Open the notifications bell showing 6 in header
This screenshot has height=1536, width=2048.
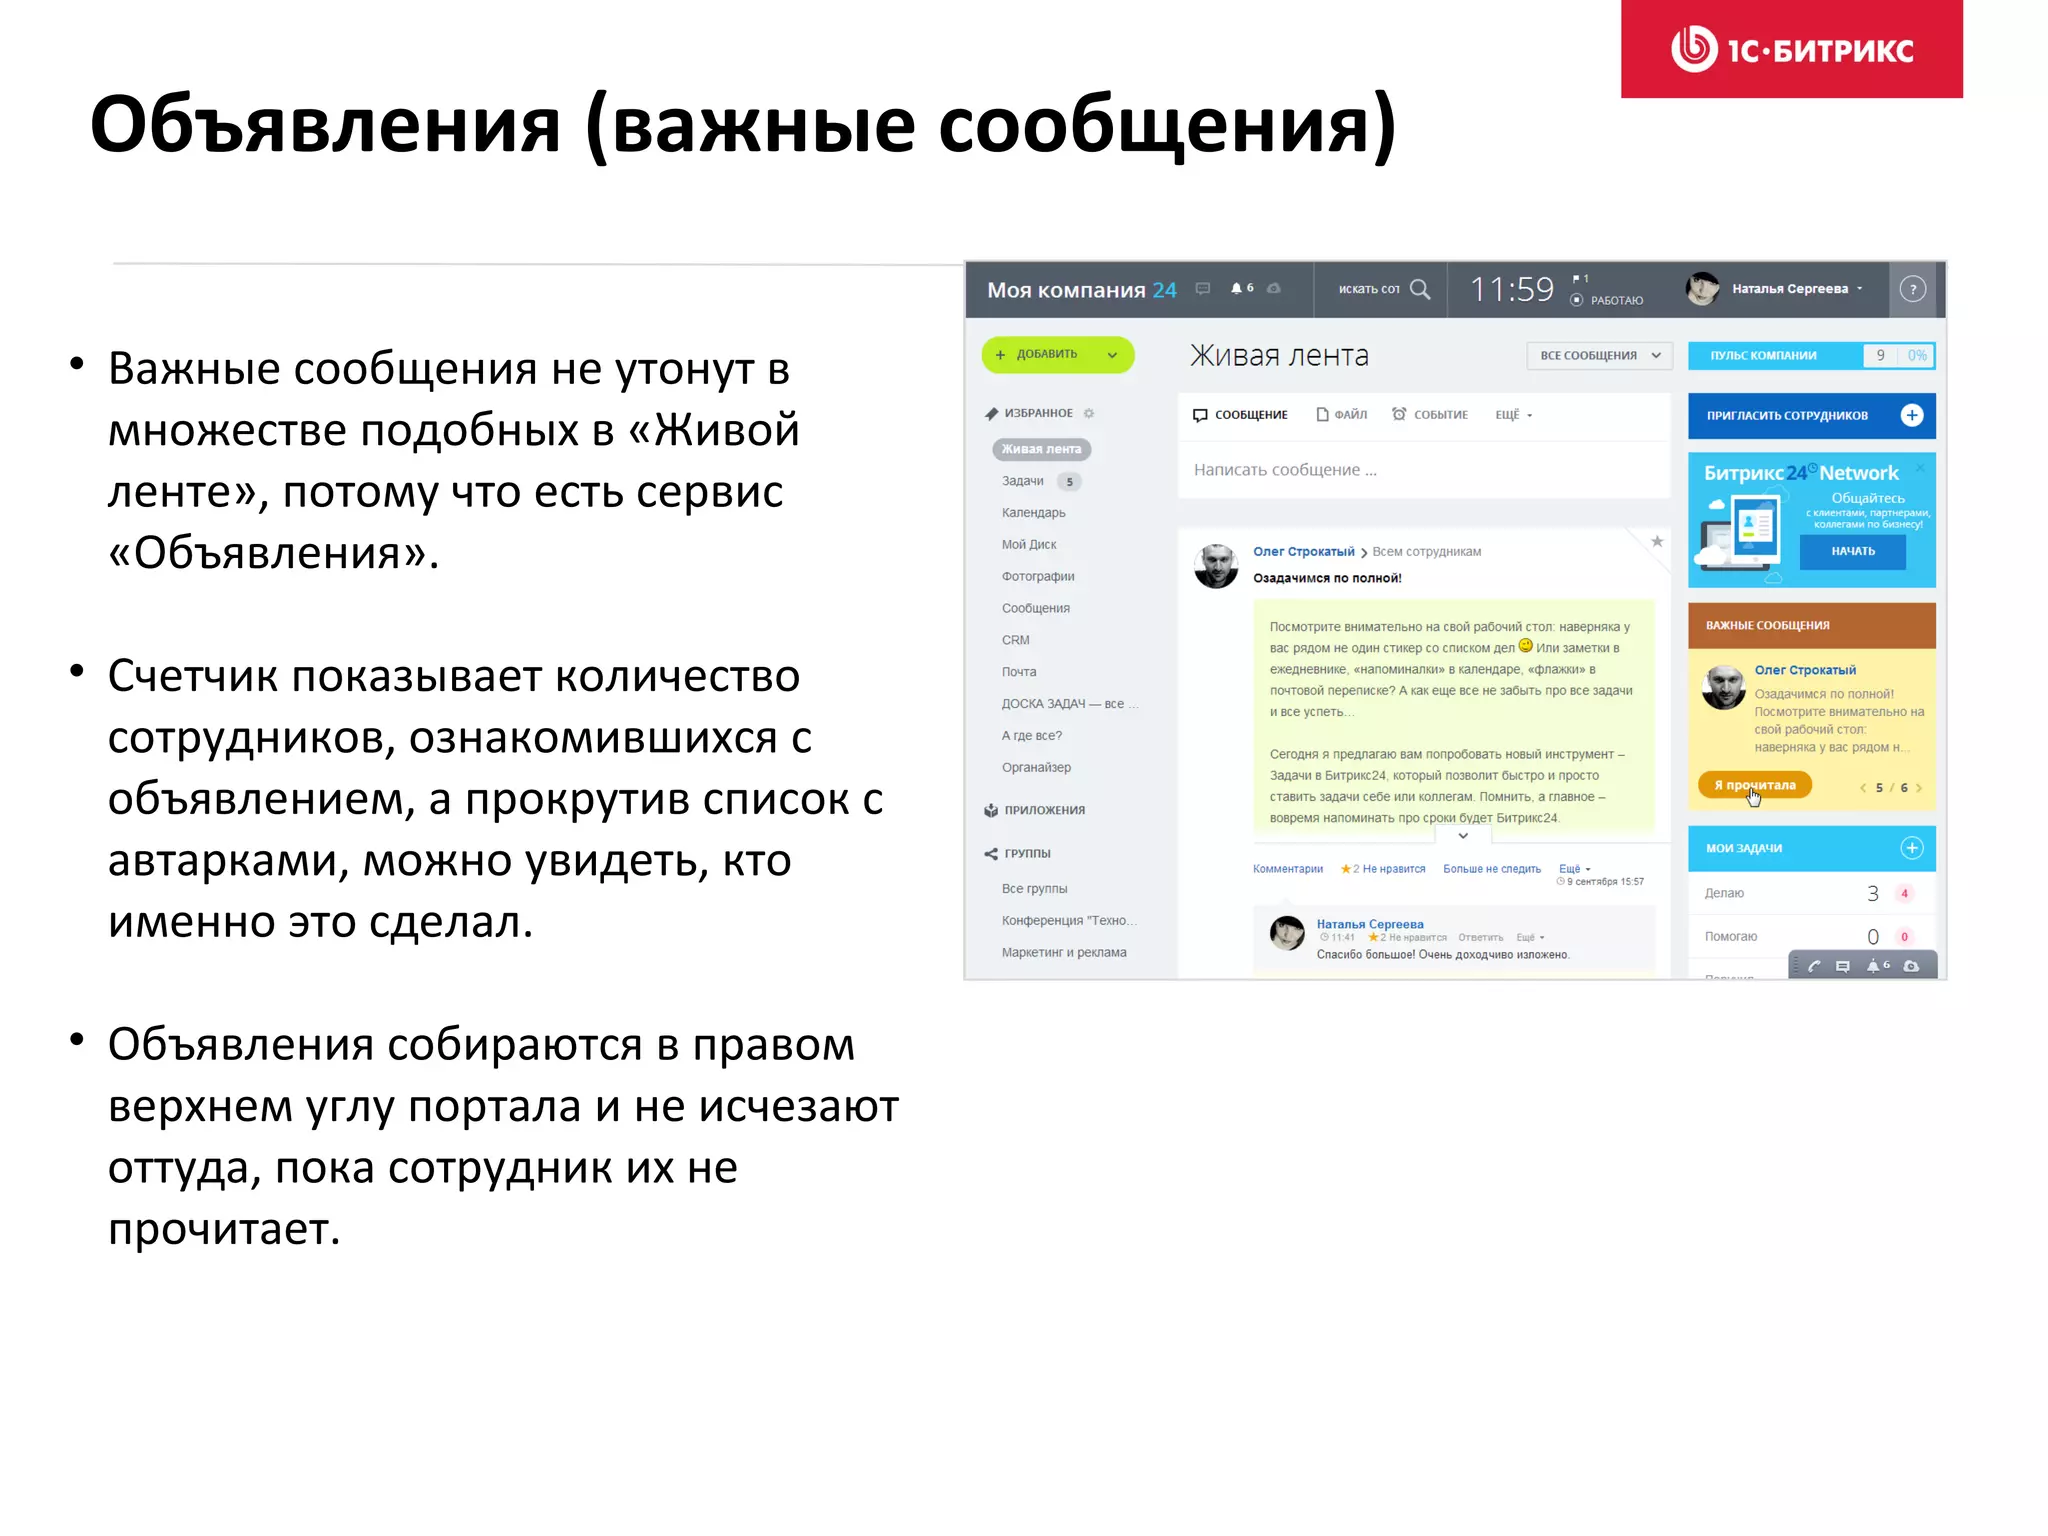coord(1242,288)
